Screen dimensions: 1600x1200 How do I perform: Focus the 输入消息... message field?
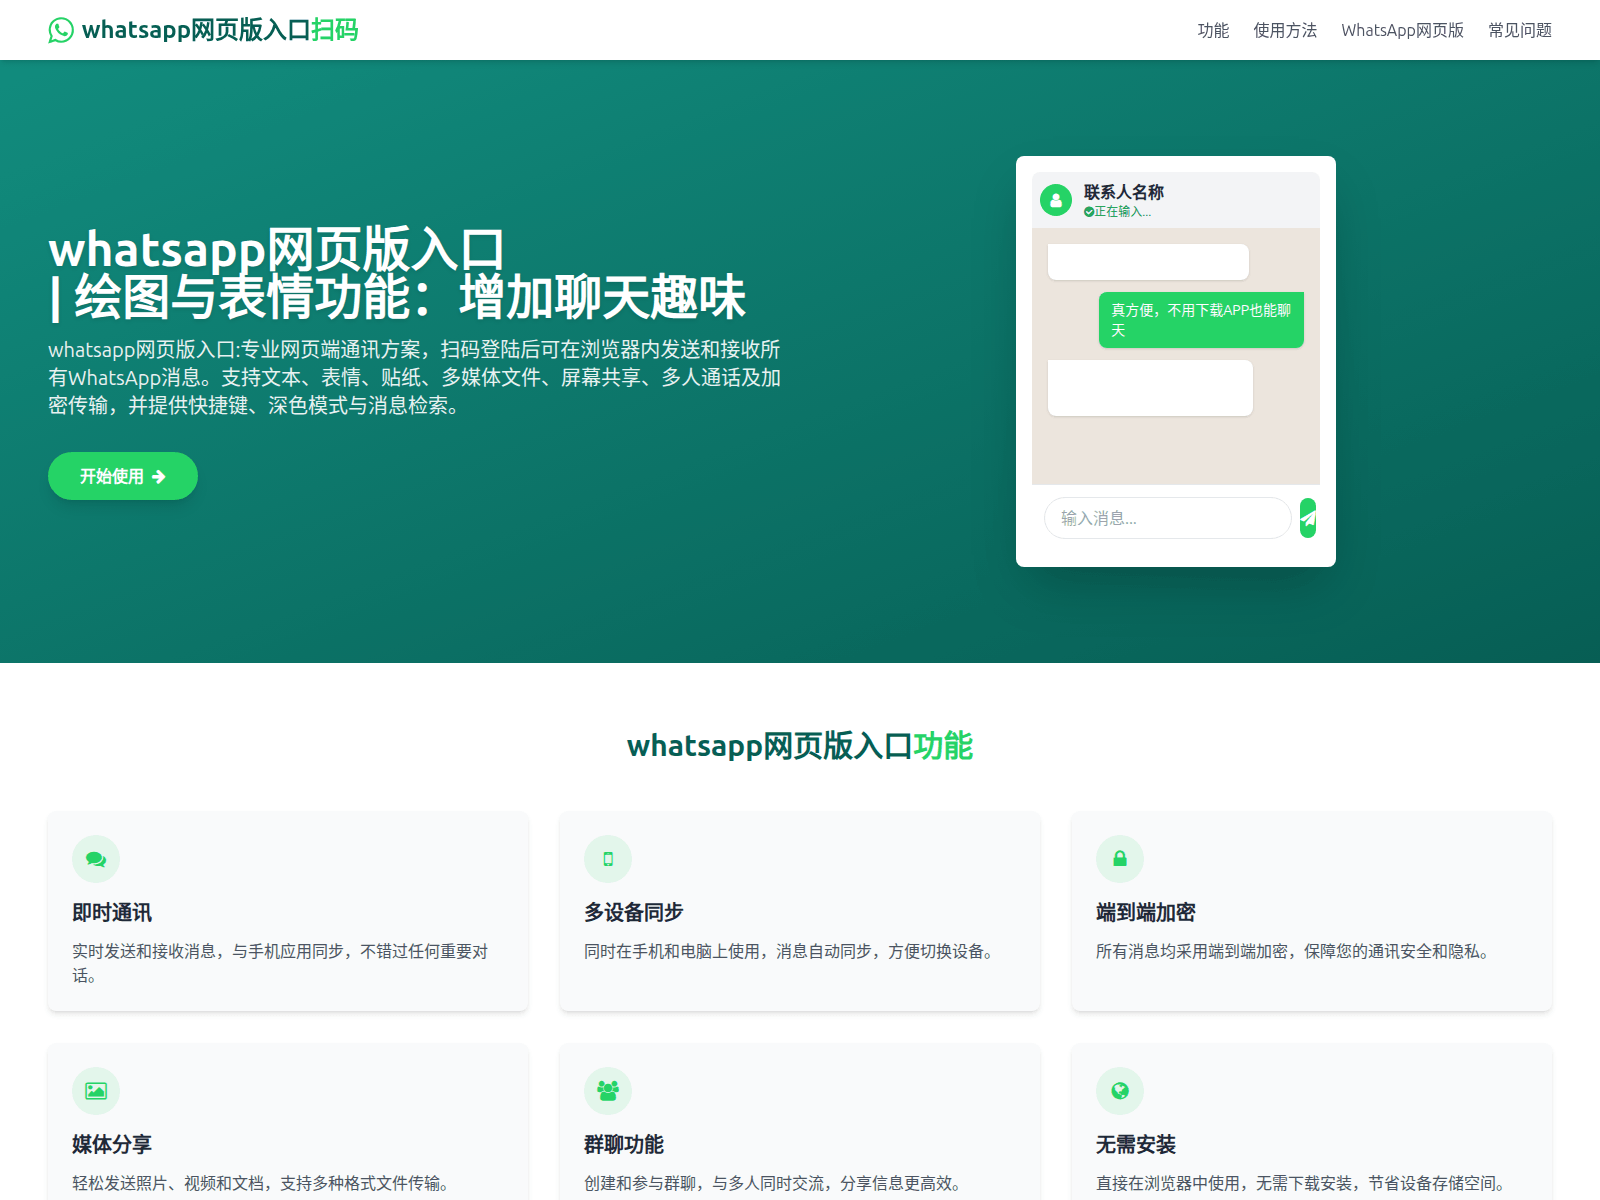coord(1168,518)
